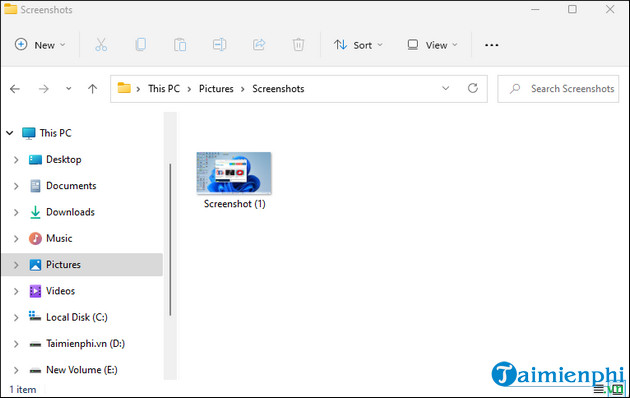The image size is (630, 398).
Task: Select Documents label in navigation pane
Action: pyautogui.click(x=71, y=186)
